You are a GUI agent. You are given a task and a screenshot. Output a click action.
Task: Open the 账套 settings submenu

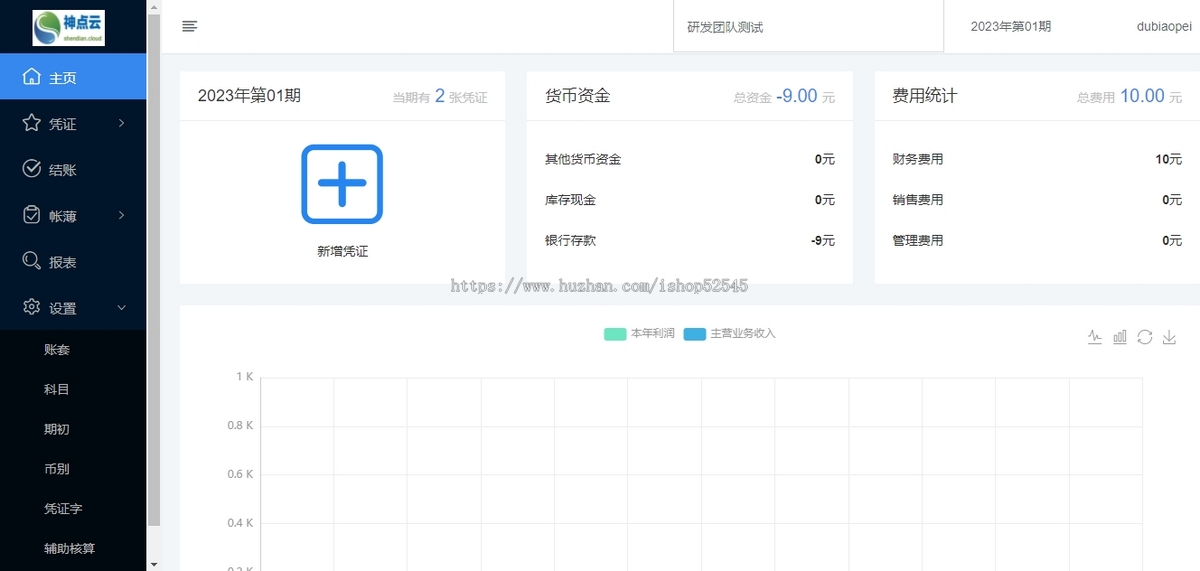tap(73, 350)
